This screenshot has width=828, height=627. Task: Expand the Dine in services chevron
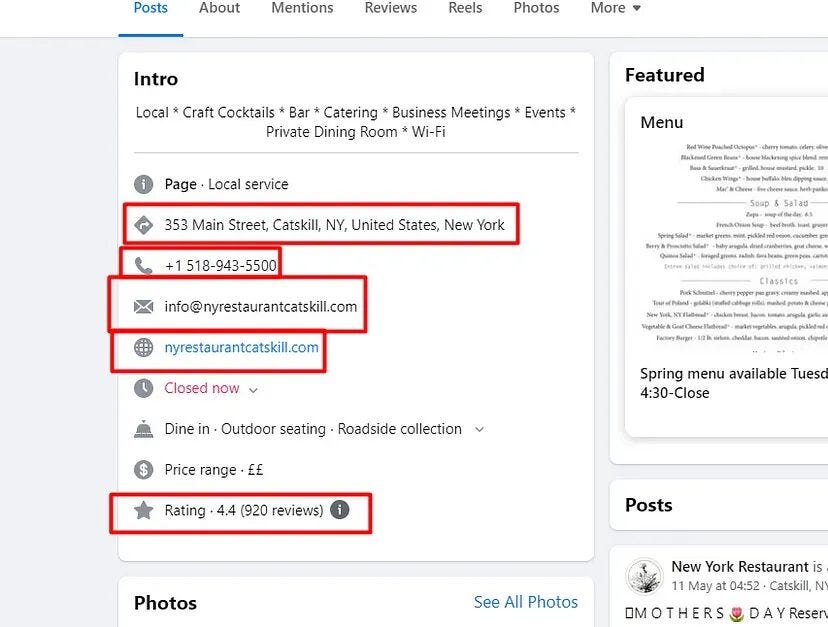479,429
